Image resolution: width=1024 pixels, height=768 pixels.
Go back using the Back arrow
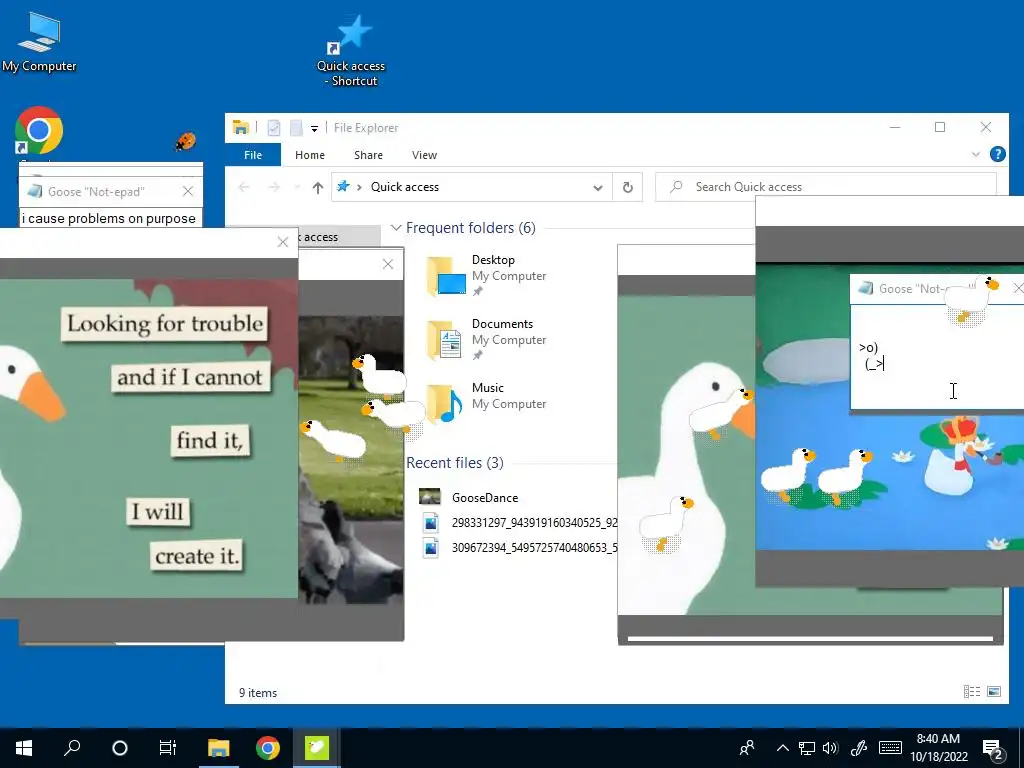coord(244,187)
